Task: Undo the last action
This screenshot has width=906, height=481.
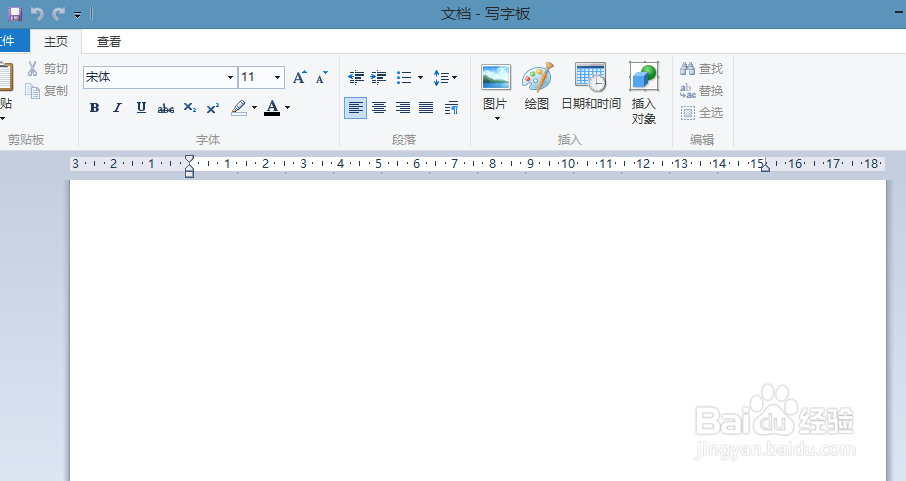Action: click(36, 13)
